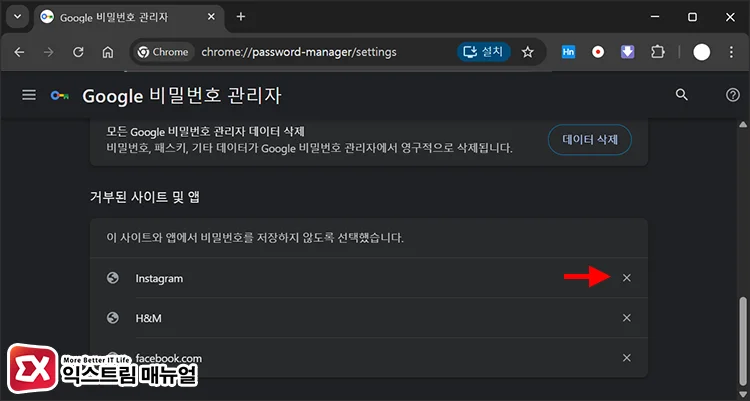
Task: Click the 데이터 삭제 button
Action: click(x=590, y=140)
